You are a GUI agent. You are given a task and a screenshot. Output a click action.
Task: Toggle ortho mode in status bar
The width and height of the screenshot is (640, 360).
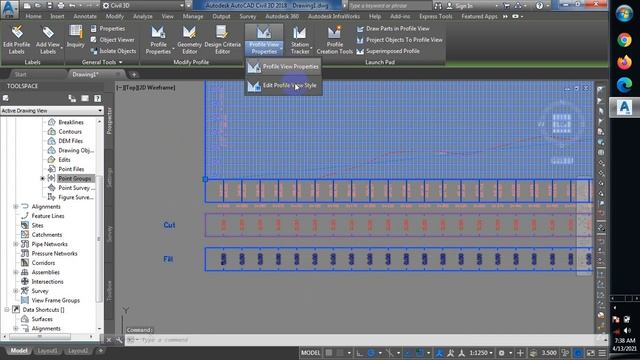[359, 353]
